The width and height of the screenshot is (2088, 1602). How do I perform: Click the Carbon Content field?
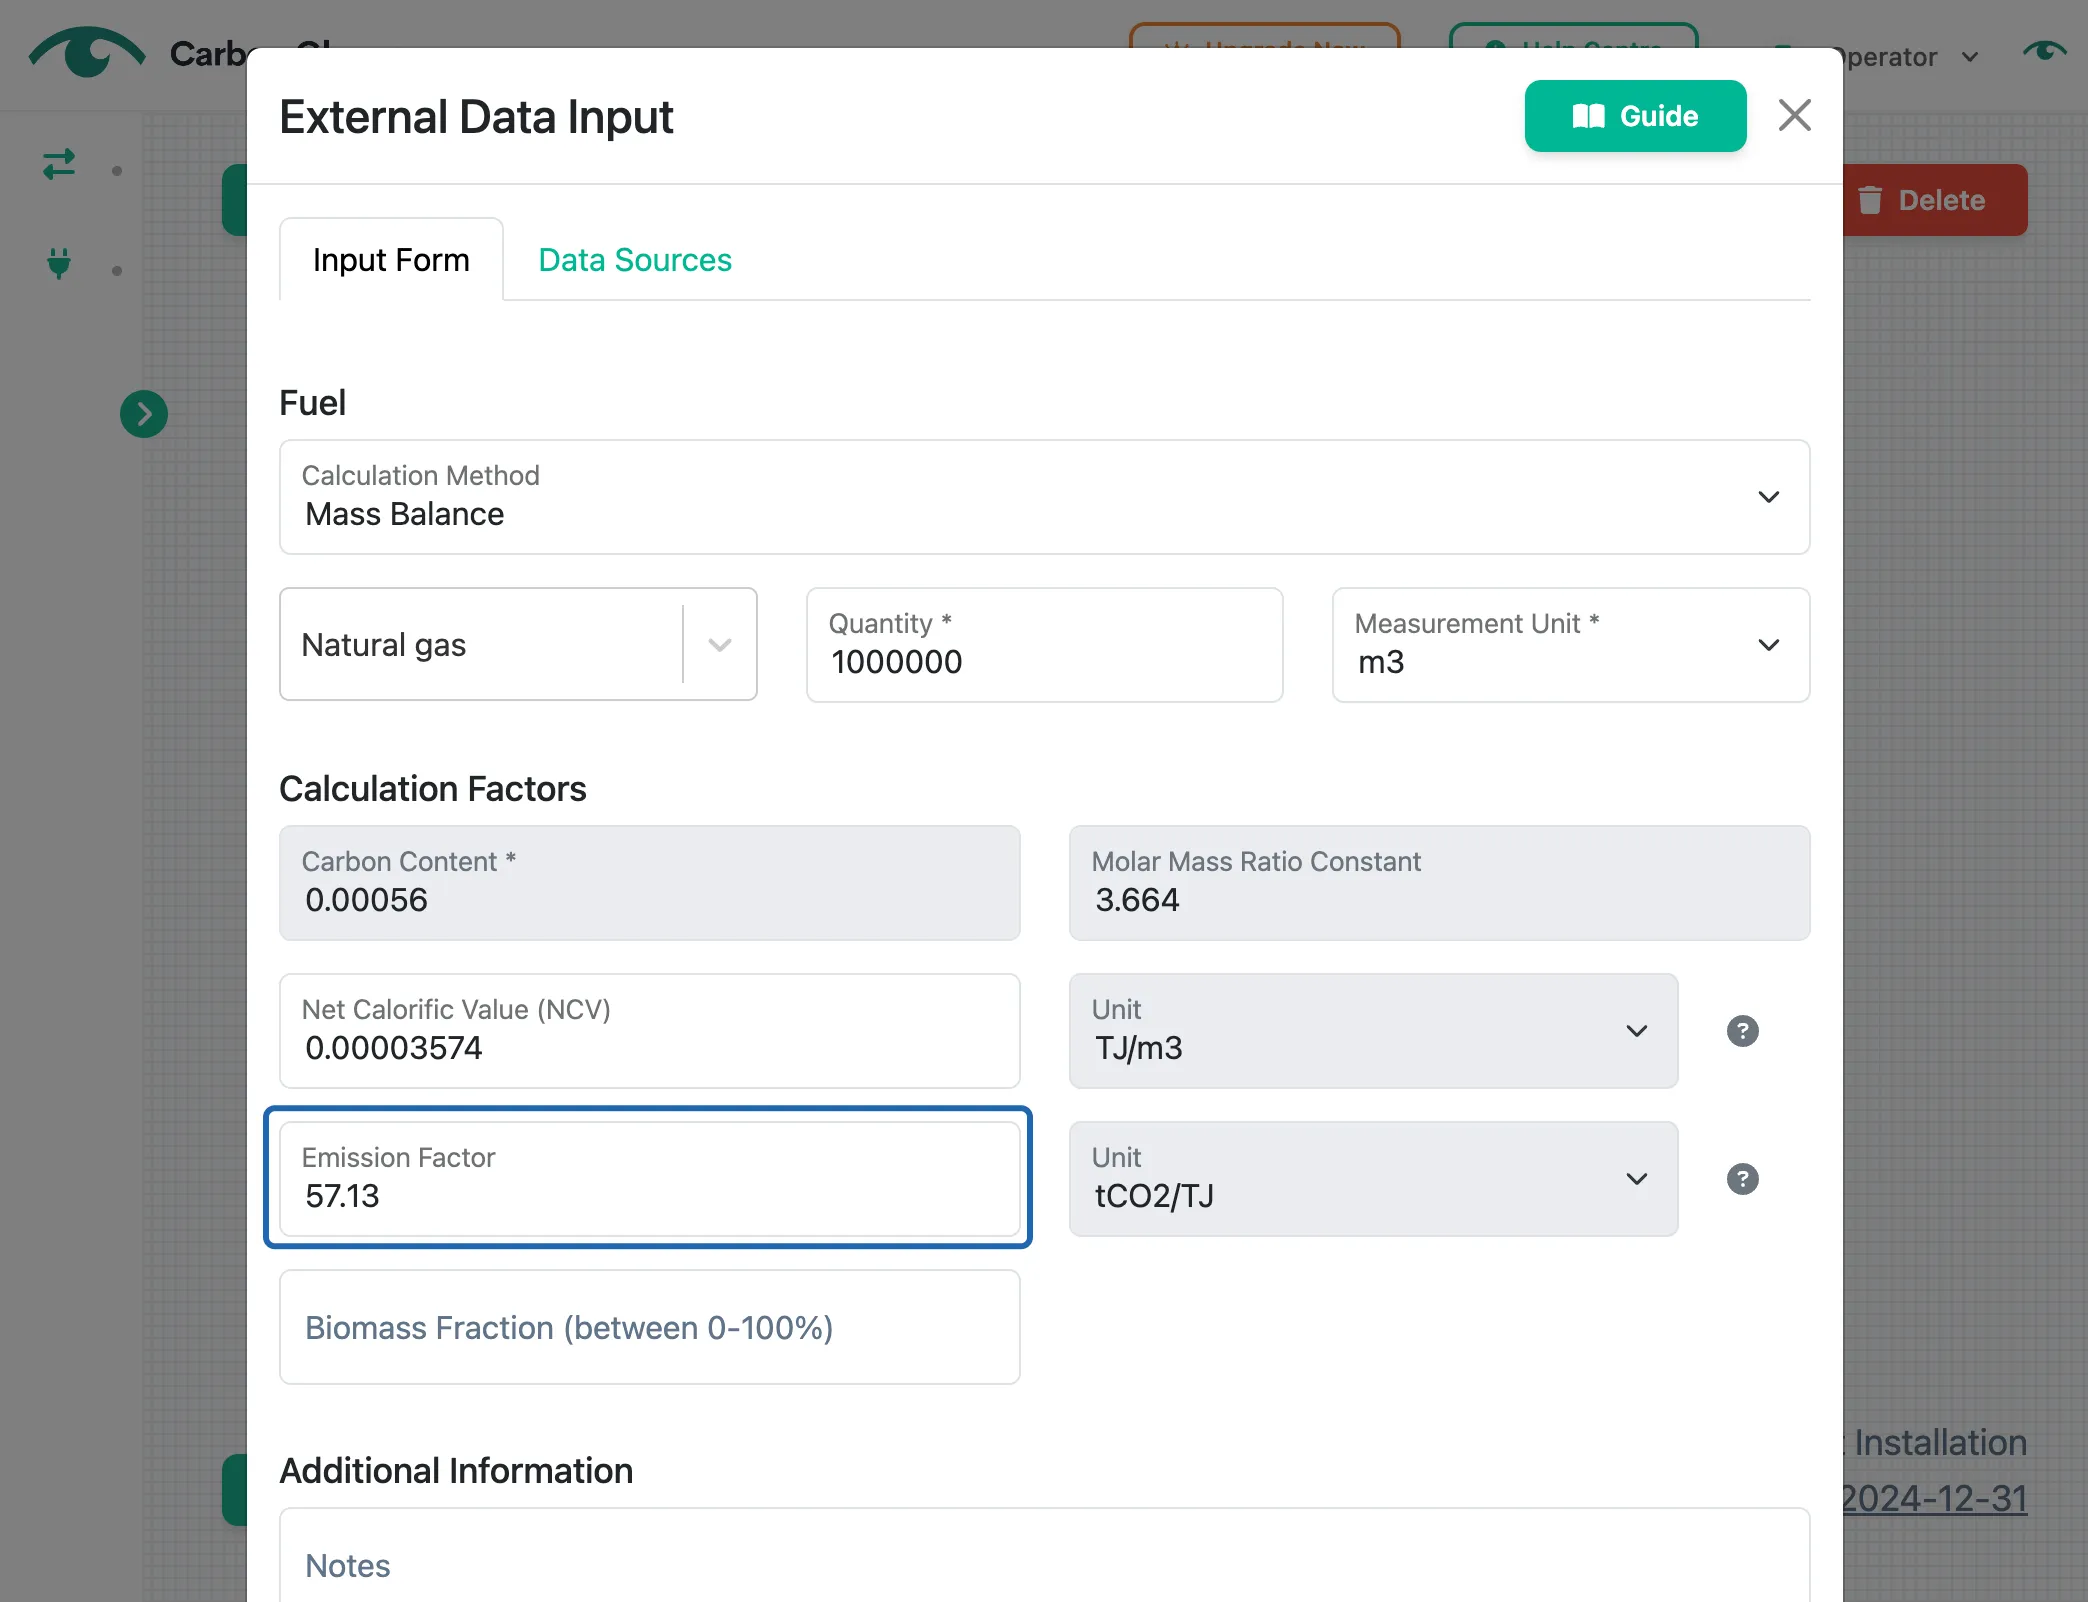coord(650,883)
